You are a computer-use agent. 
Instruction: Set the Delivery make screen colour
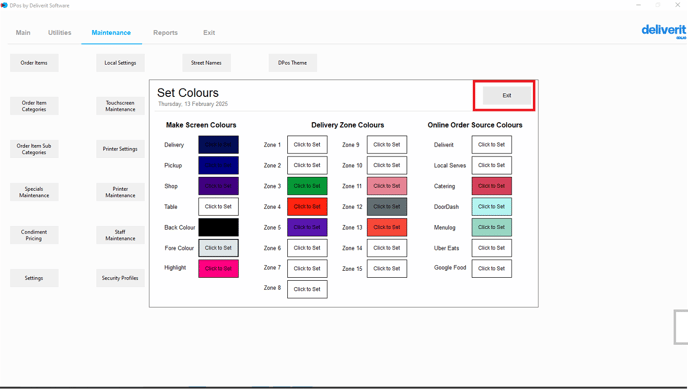(x=219, y=144)
